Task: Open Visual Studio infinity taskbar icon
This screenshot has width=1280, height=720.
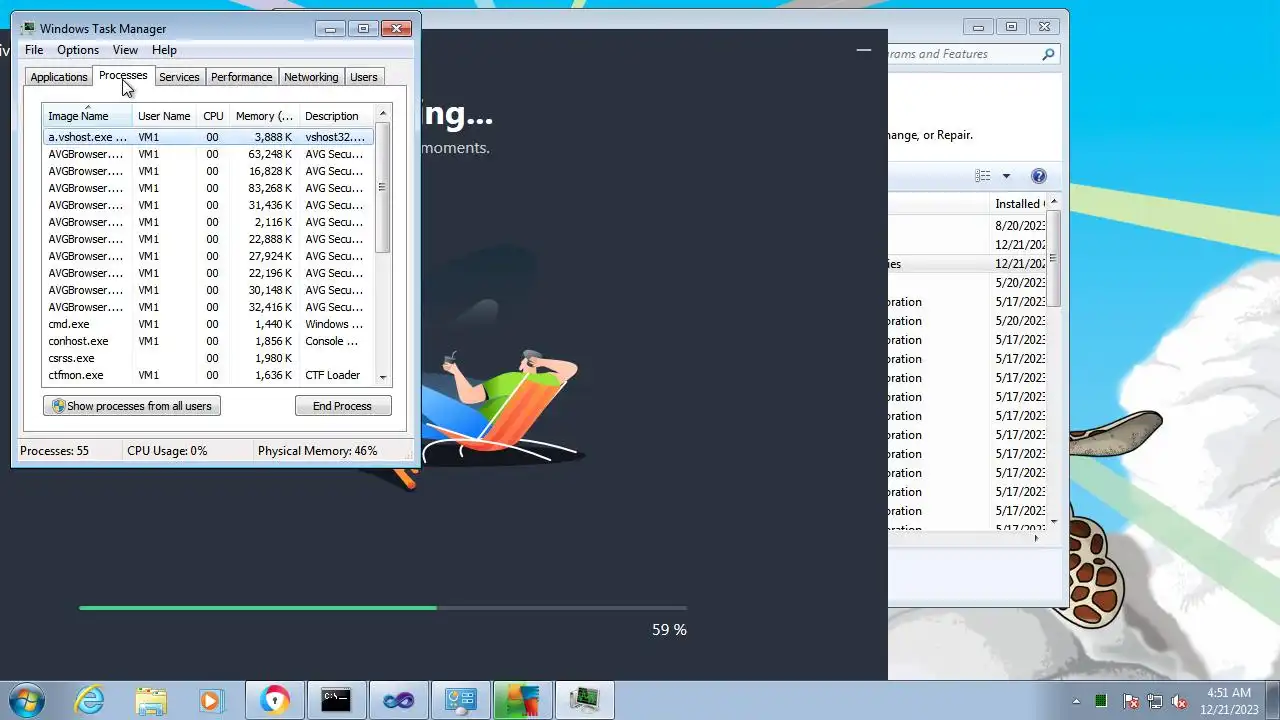Action: tap(398, 700)
